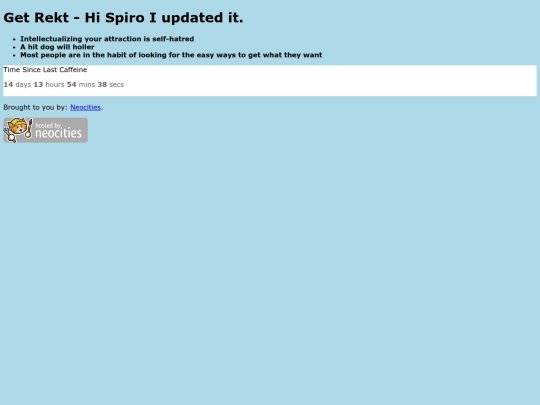The width and height of the screenshot is (540, 405).
Task: Click the hosted by Neocities badge
Action: [45, 130]
